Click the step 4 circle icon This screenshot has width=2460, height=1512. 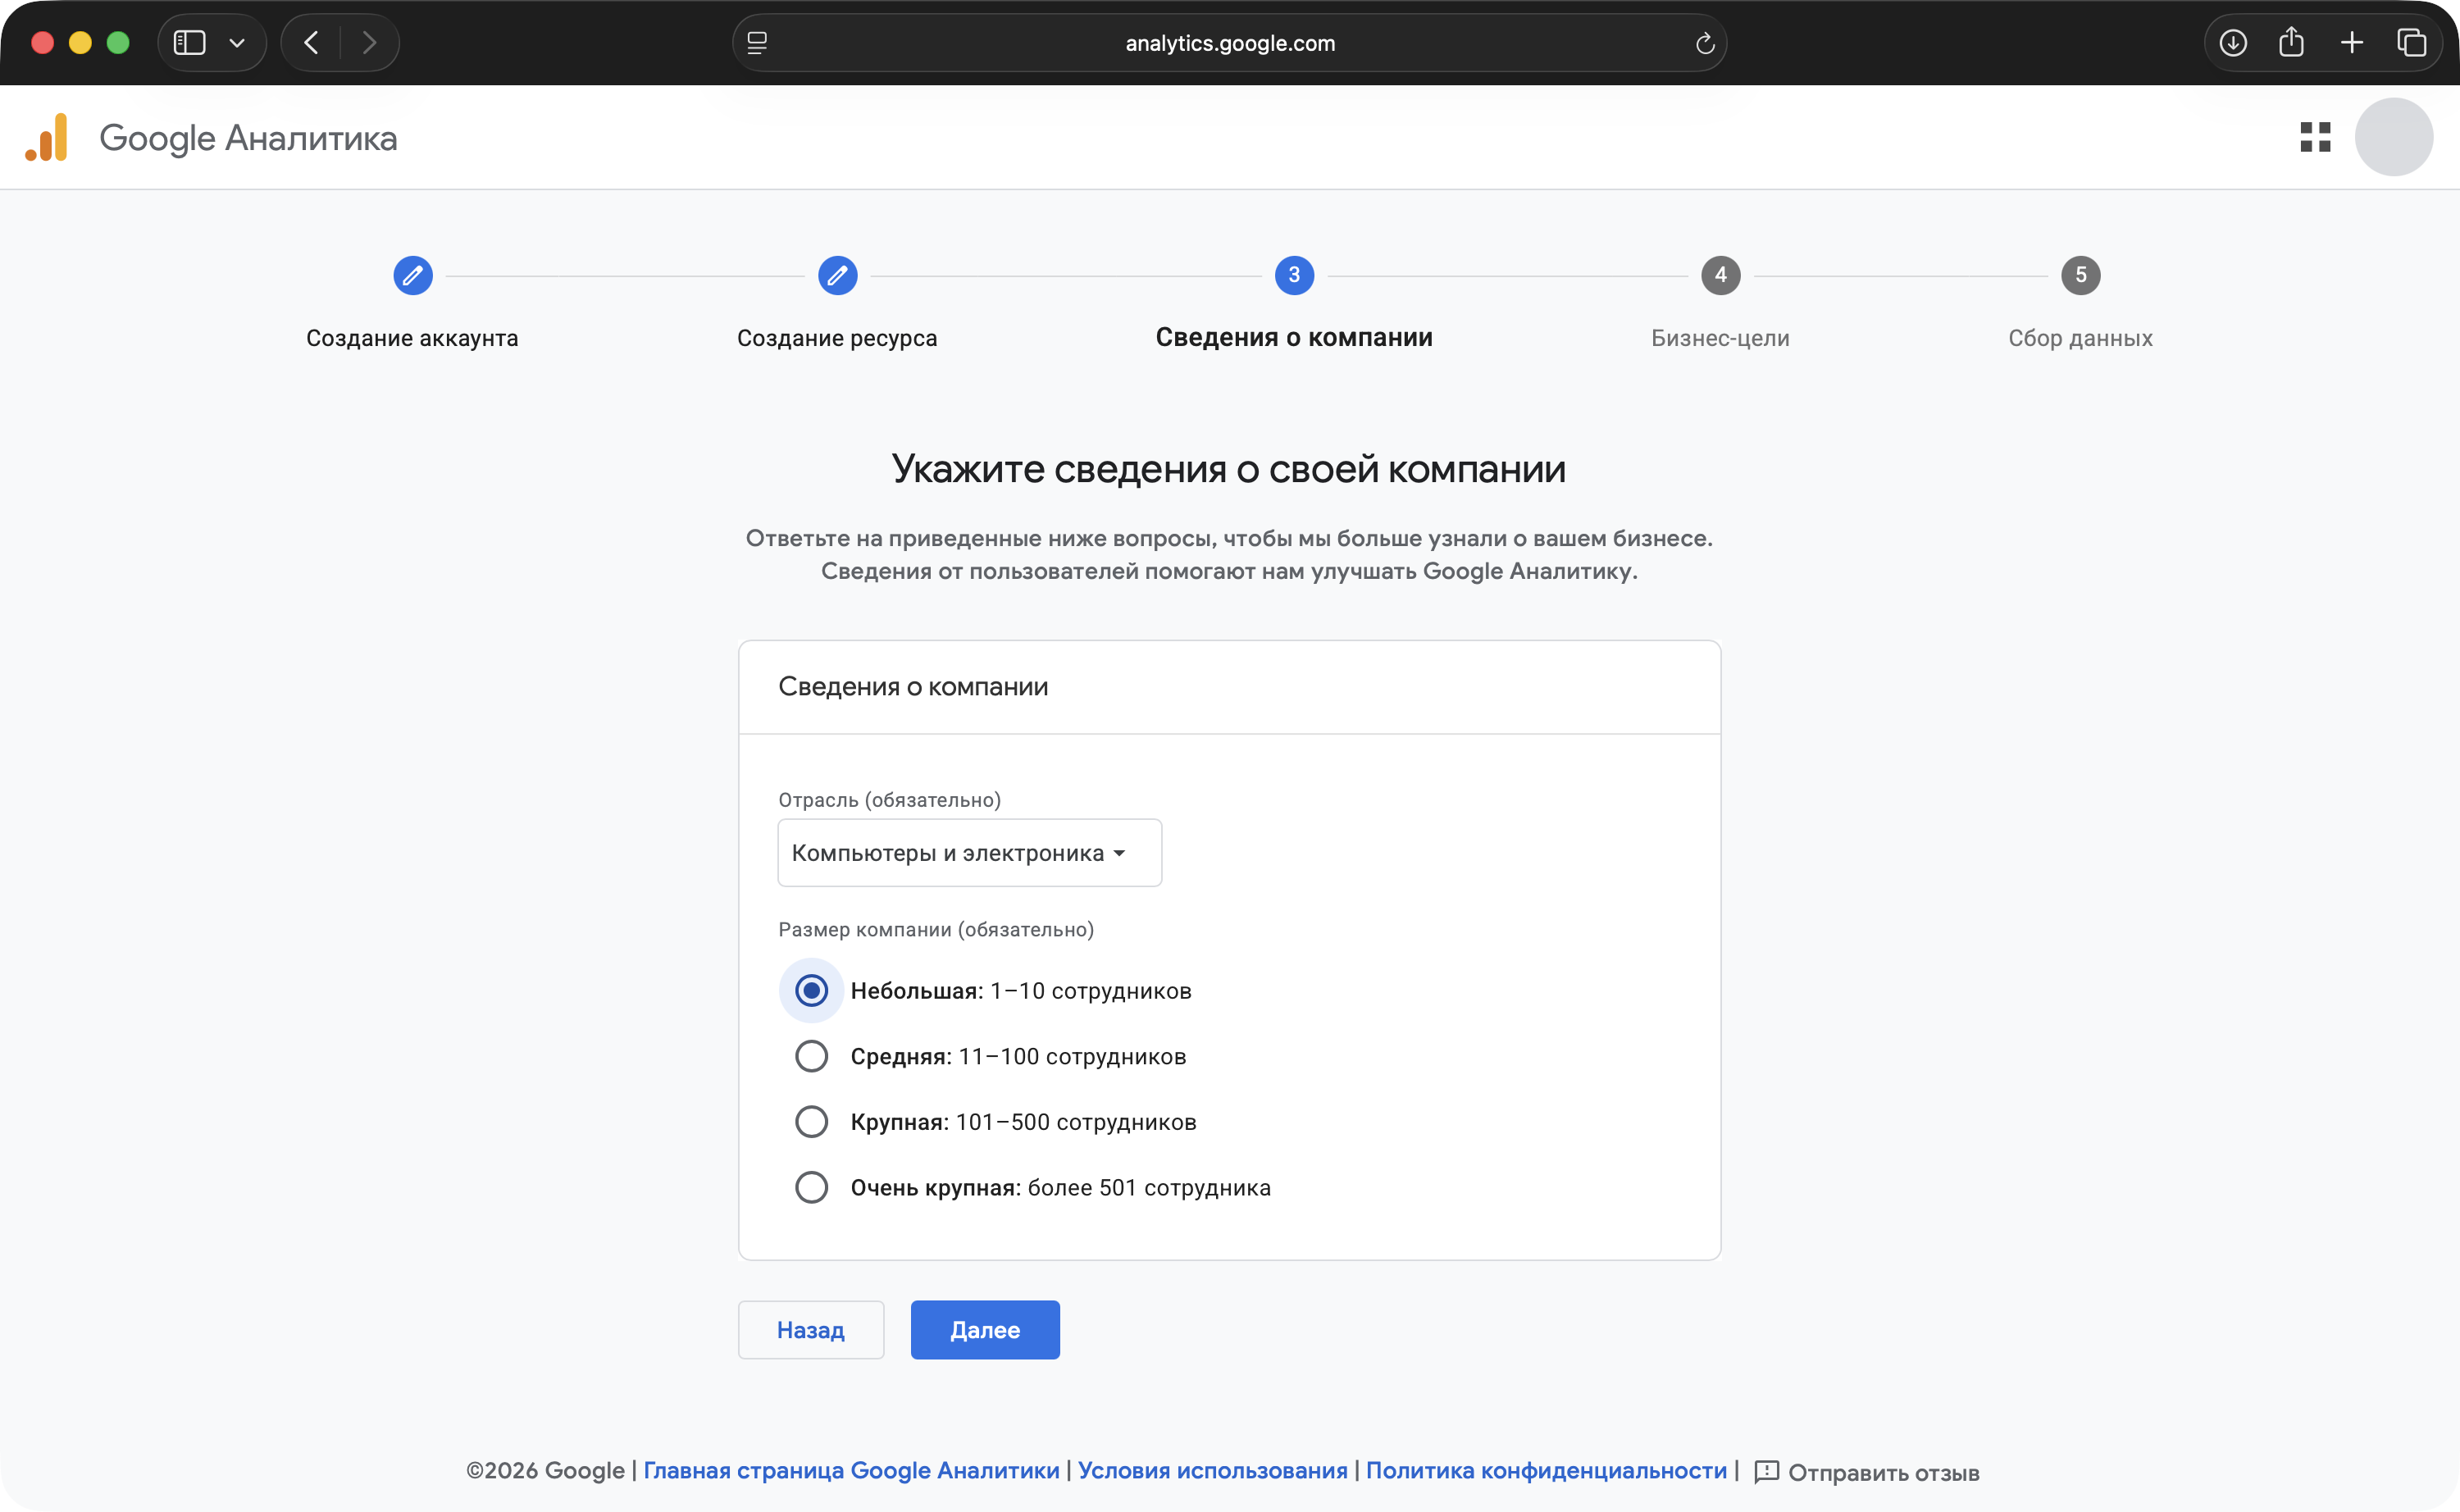tap(1720, 275)
